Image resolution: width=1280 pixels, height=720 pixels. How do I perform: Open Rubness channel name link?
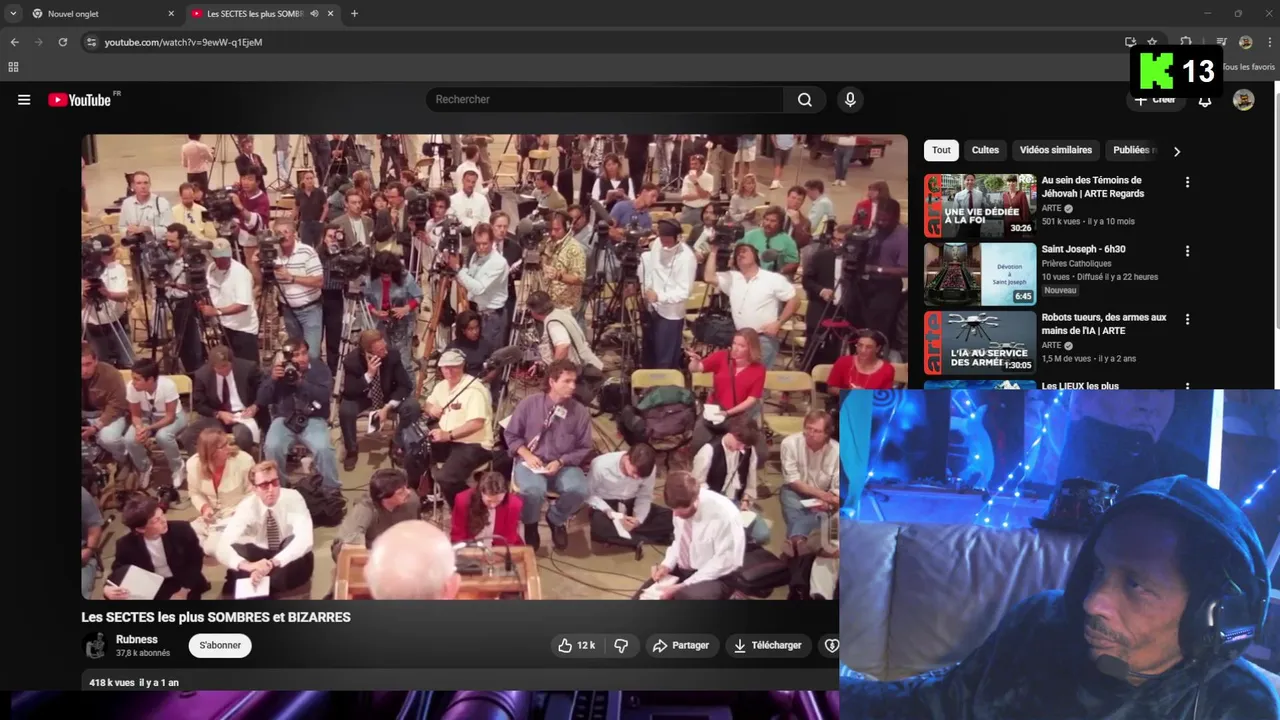tap(137, 639)
